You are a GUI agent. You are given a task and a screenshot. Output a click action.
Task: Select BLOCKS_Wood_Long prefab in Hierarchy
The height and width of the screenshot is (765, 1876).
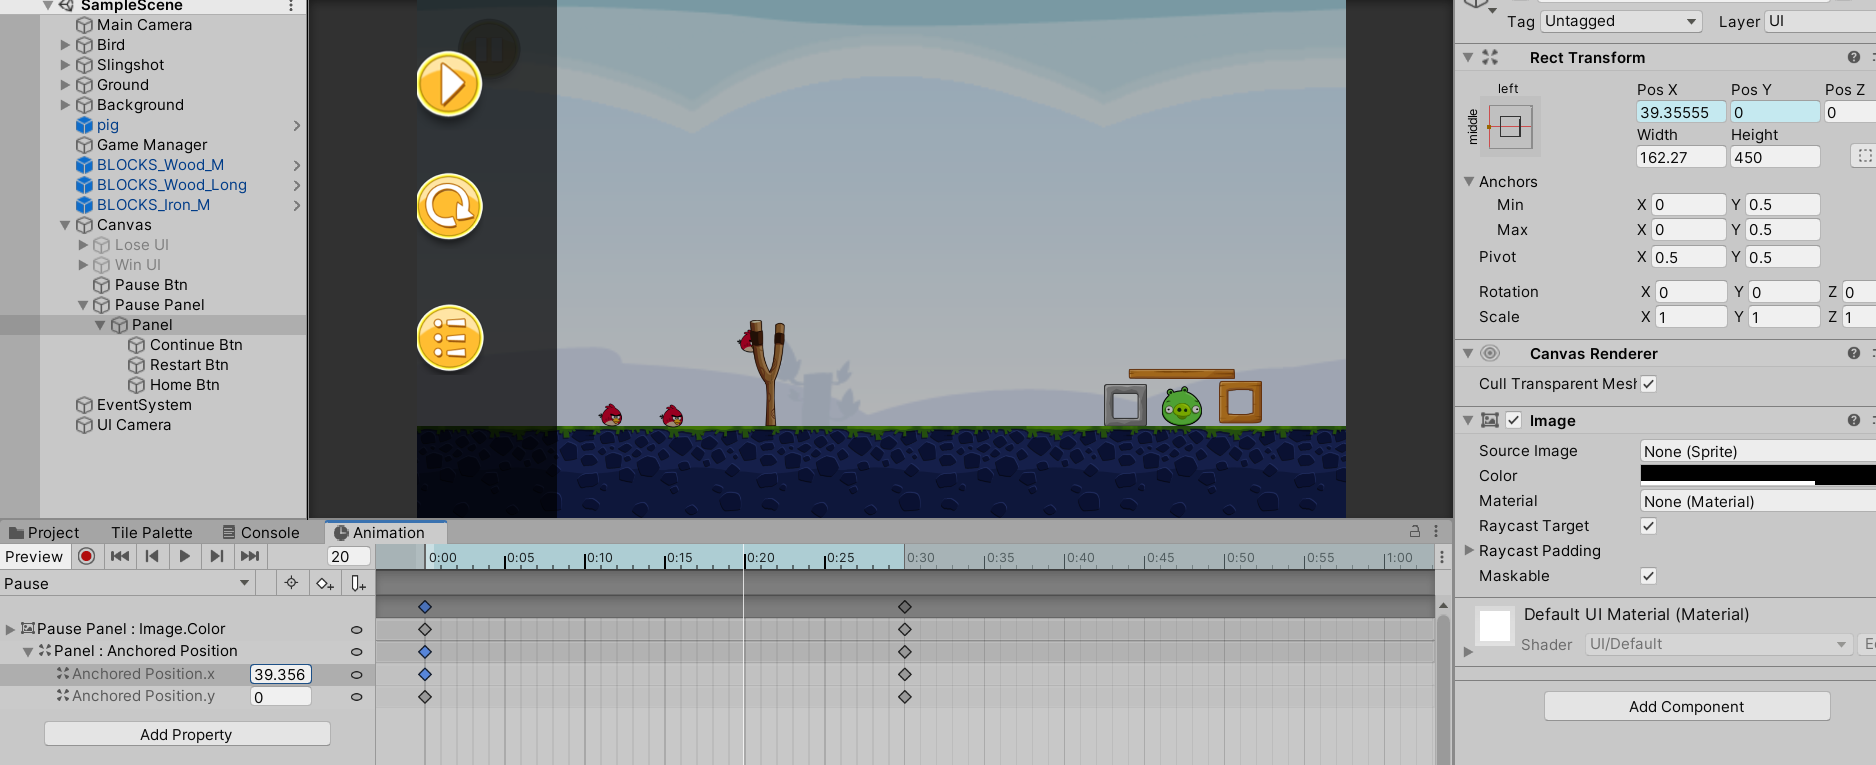172,185
